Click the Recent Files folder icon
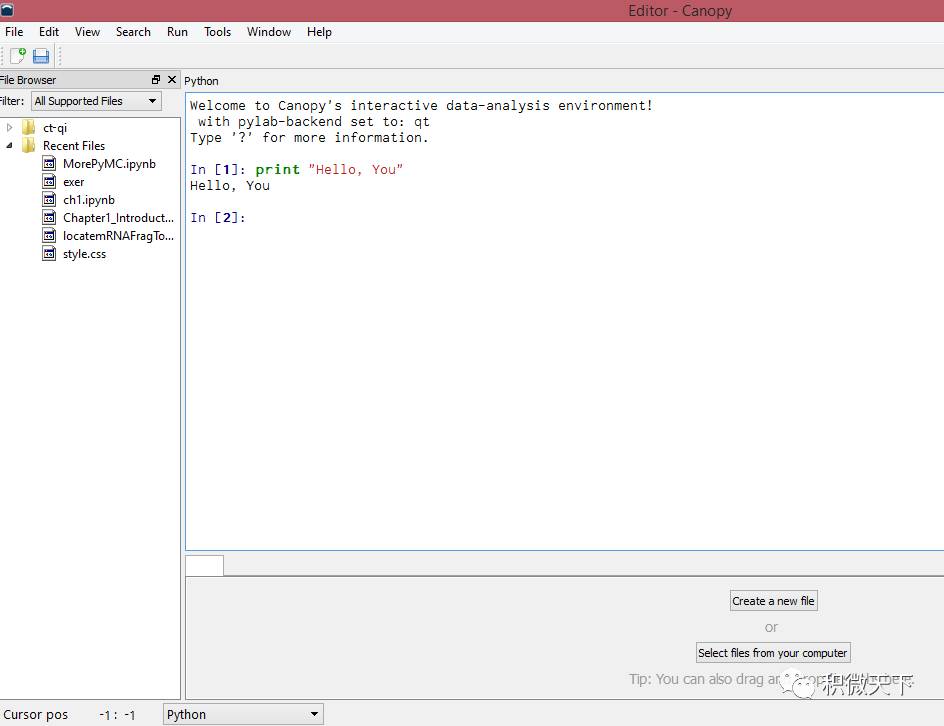The width and height of the screenshot is (944, 726). pyautogui.click(x=28, y=146)
